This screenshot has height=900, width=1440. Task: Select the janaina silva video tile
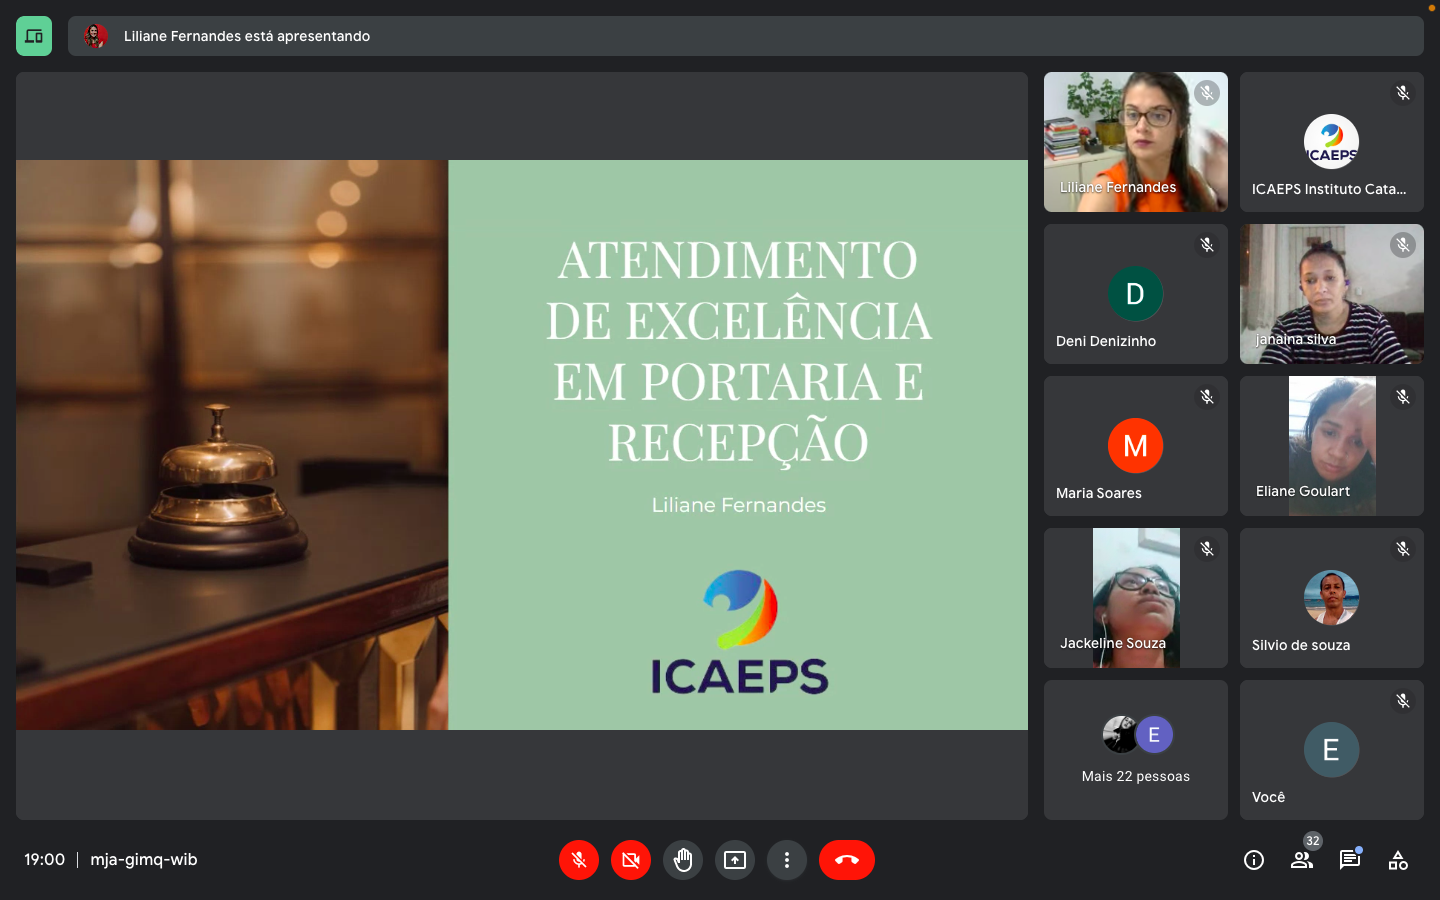[x=1332, y=294]
